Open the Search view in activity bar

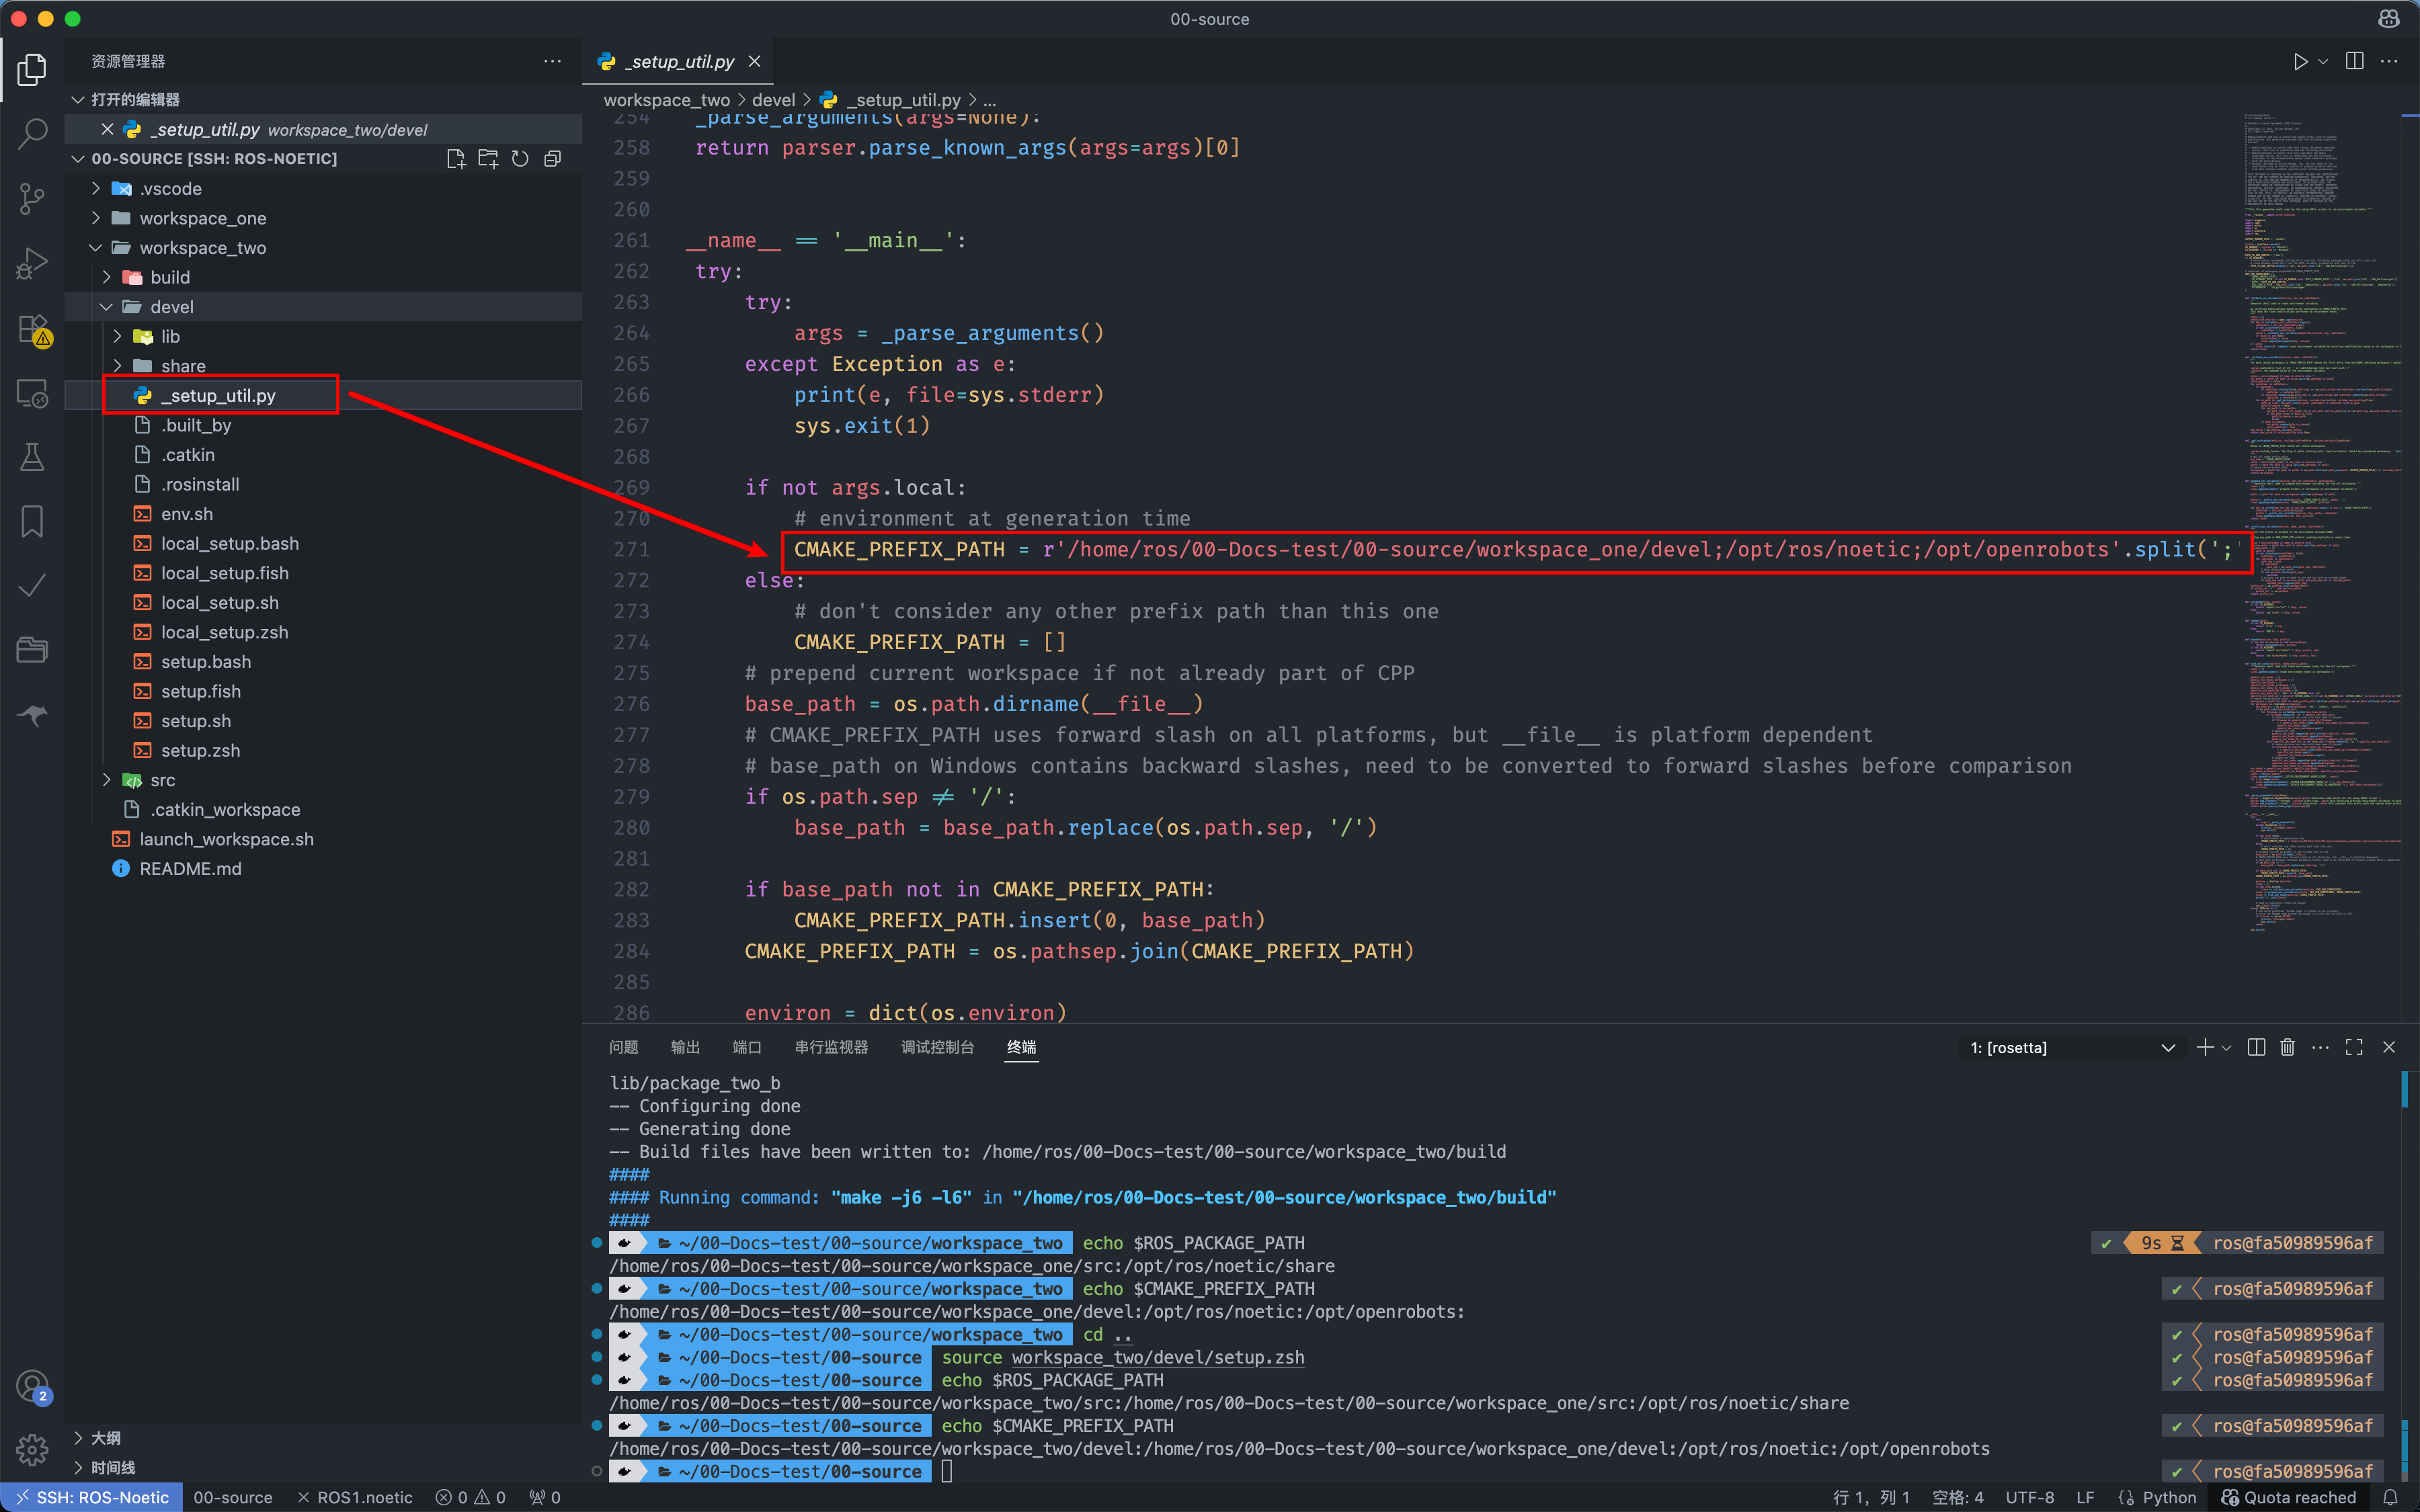click(32, 133)
